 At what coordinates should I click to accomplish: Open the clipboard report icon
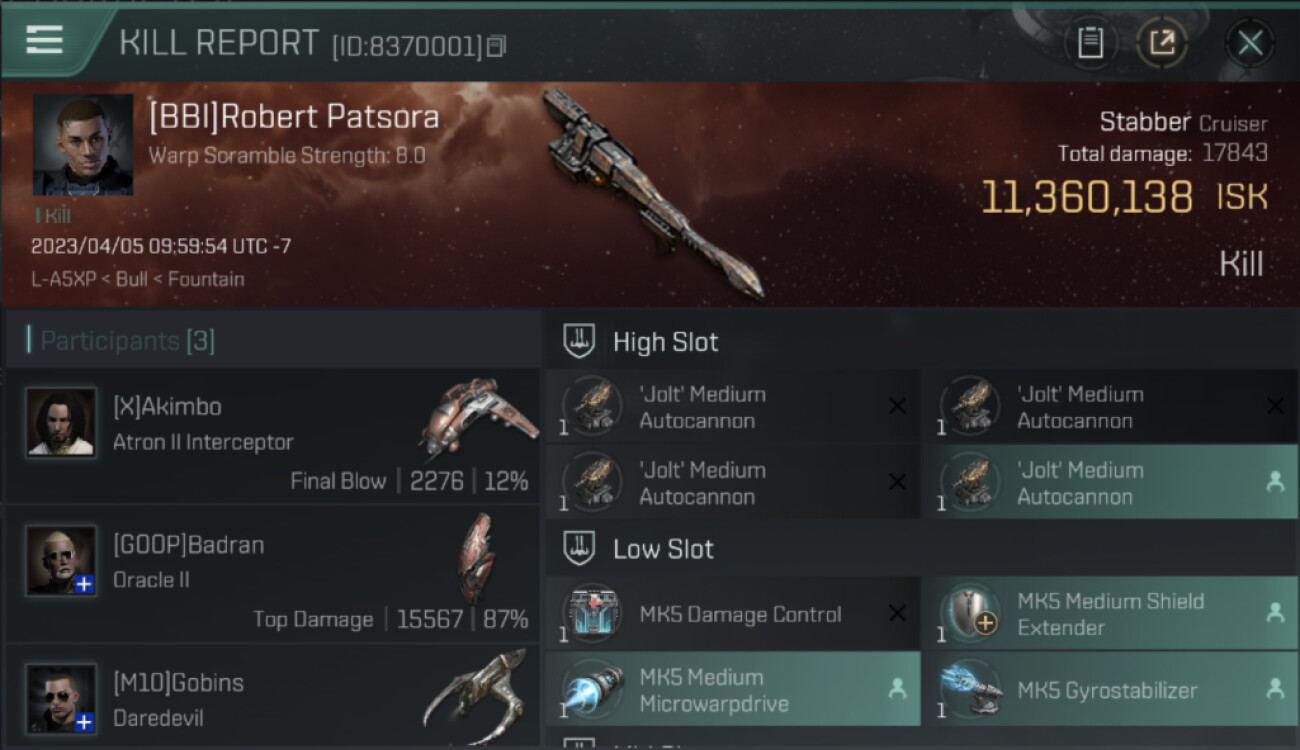pyautogui.click(x=1090, y=43)
